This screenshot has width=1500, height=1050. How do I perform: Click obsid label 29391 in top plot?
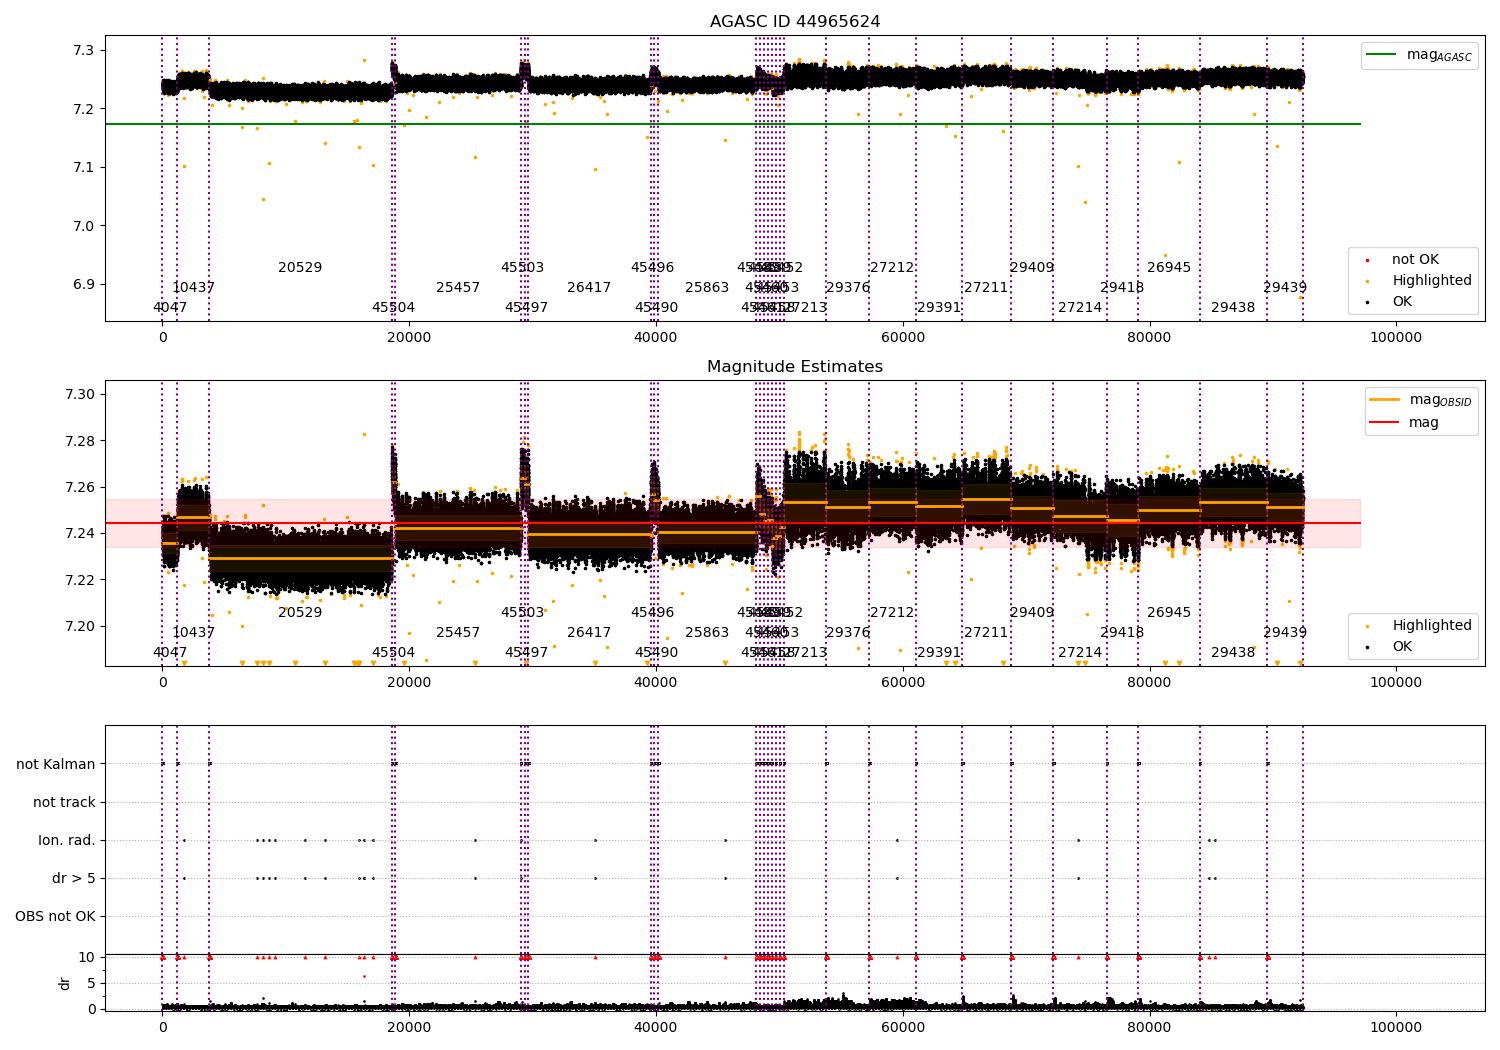click(939, 308)
